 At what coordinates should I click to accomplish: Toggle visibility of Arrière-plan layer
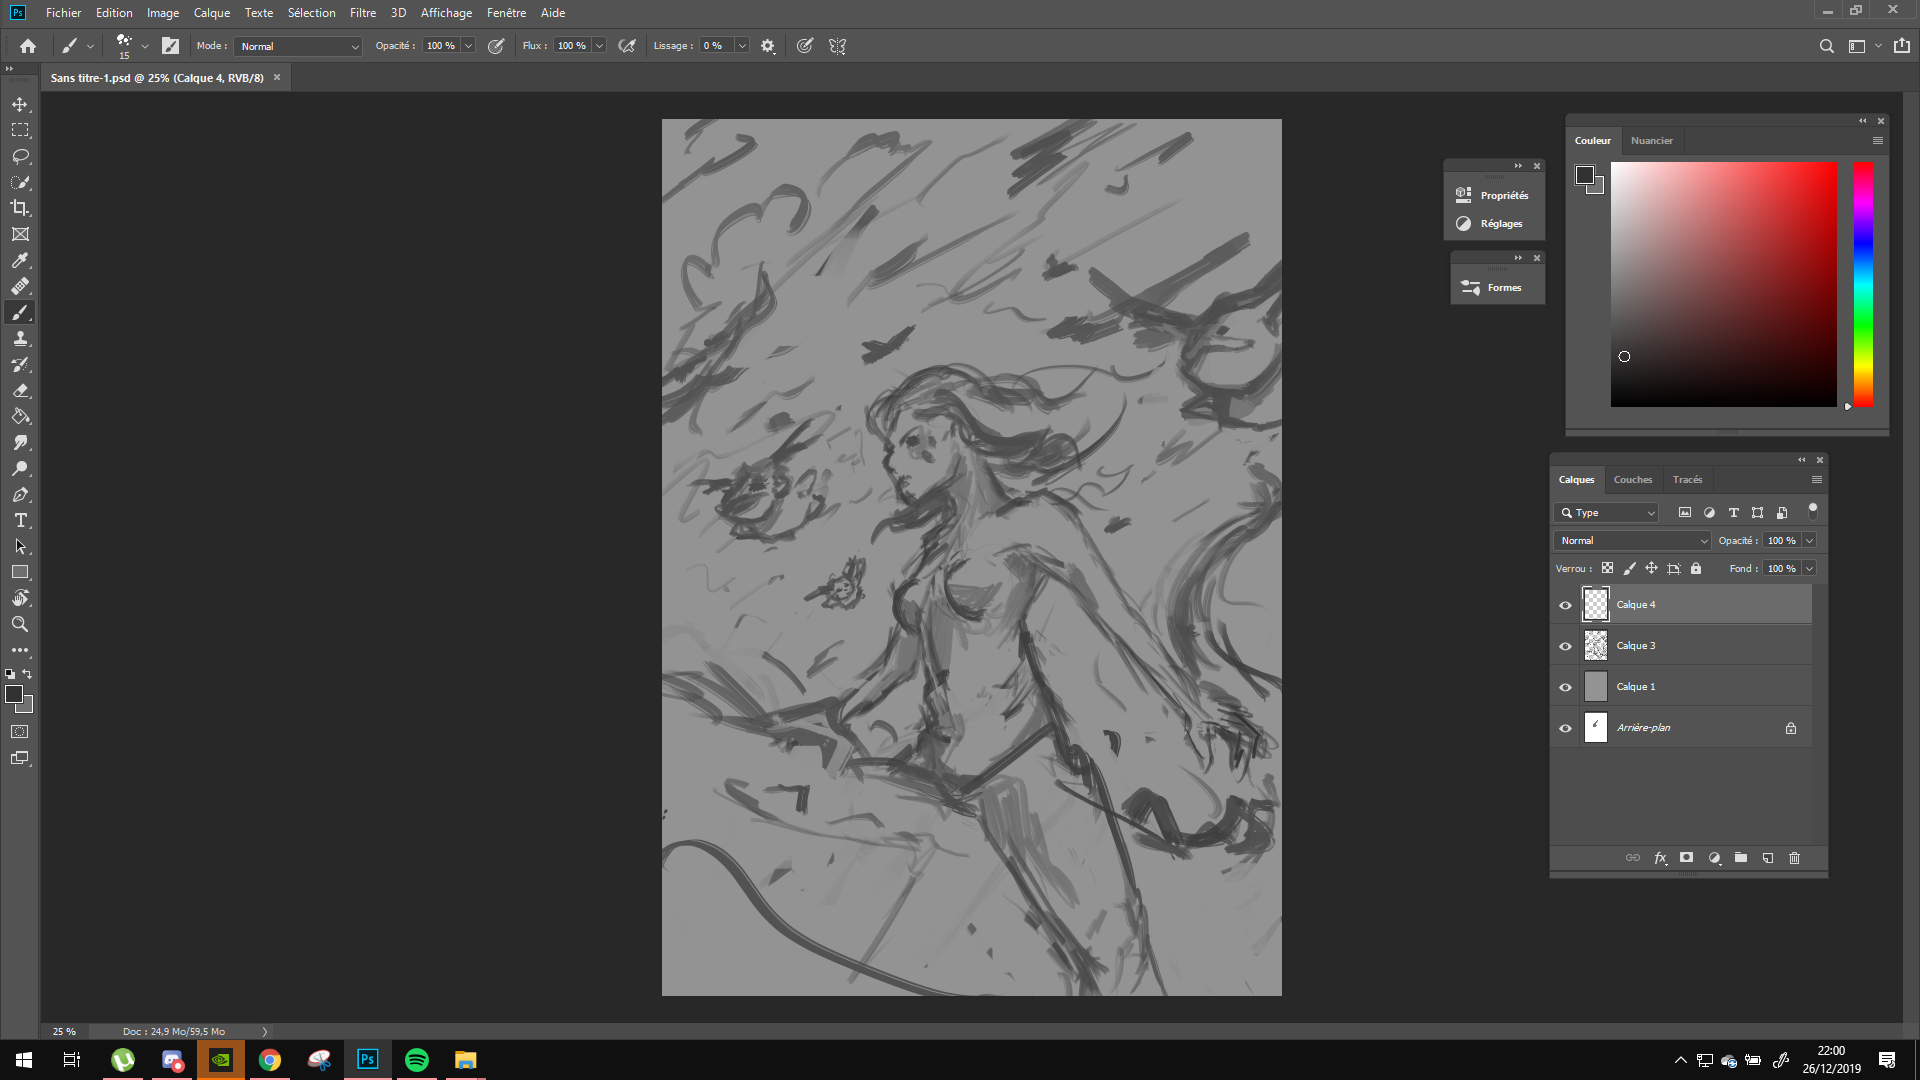pos(1565,728)
